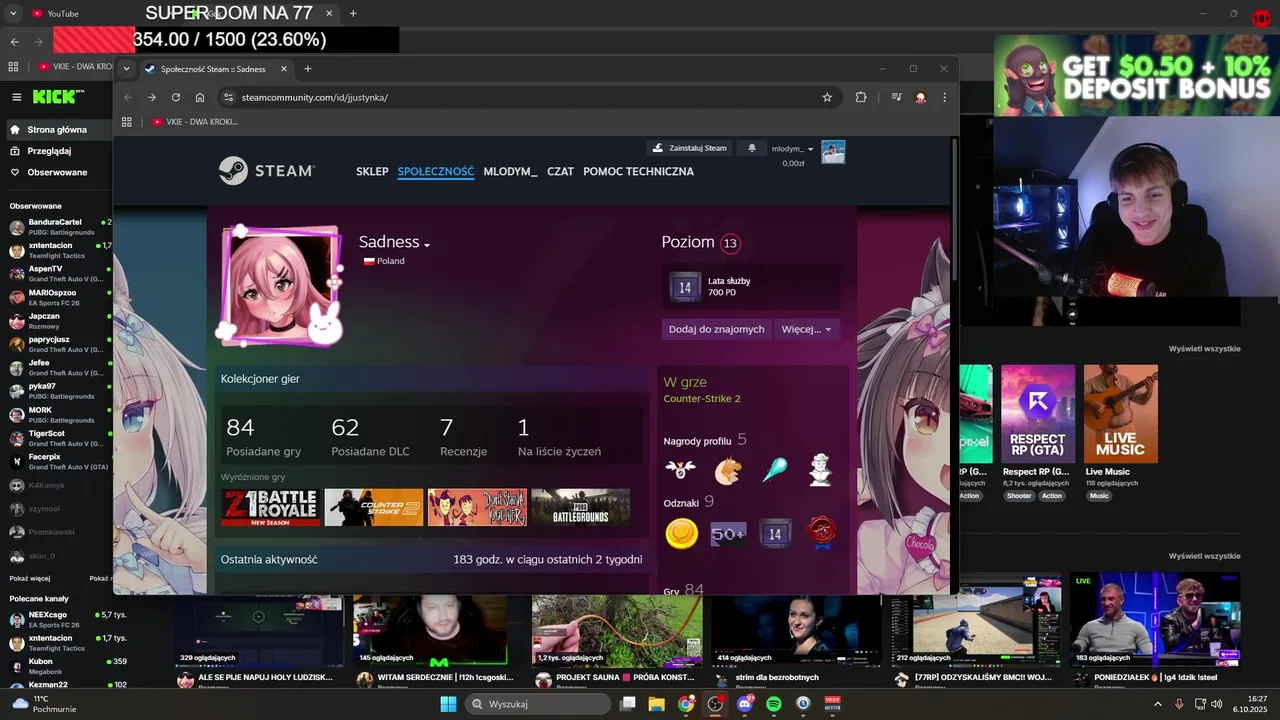Toggle the Kick sidebar hamburger menu

pyautogui.click(x=17, y=97)
